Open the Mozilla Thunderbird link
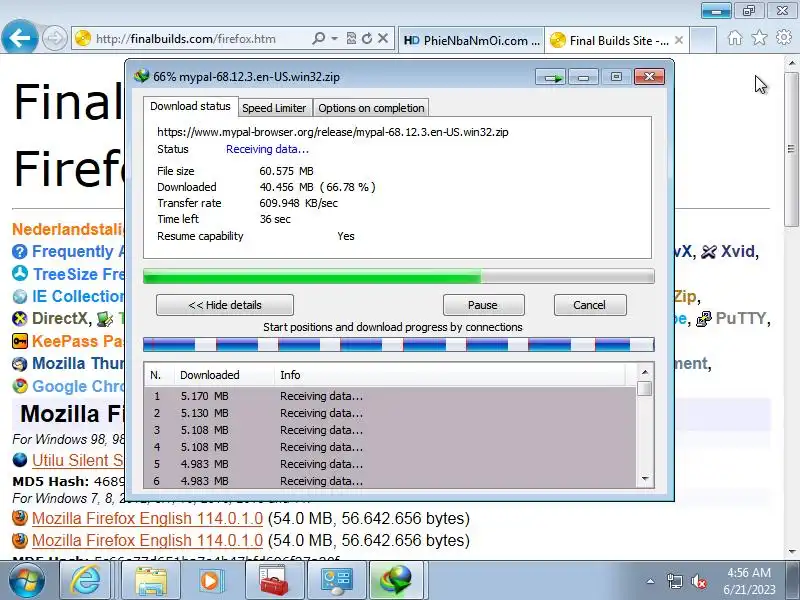This screenshot has width=800, height=600. pos(79,363)
